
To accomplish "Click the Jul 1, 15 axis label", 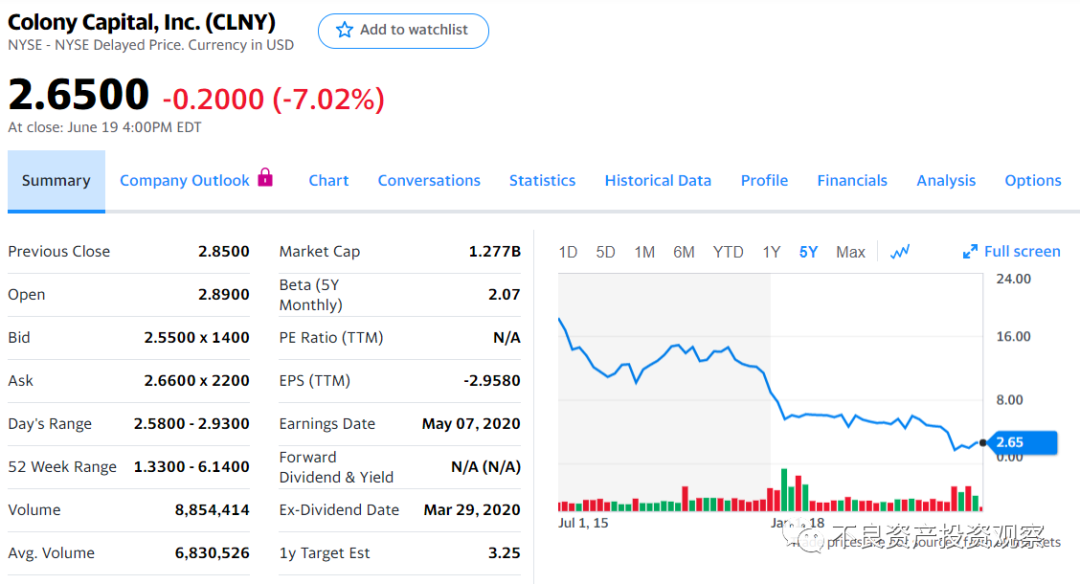I will (583, 523).
